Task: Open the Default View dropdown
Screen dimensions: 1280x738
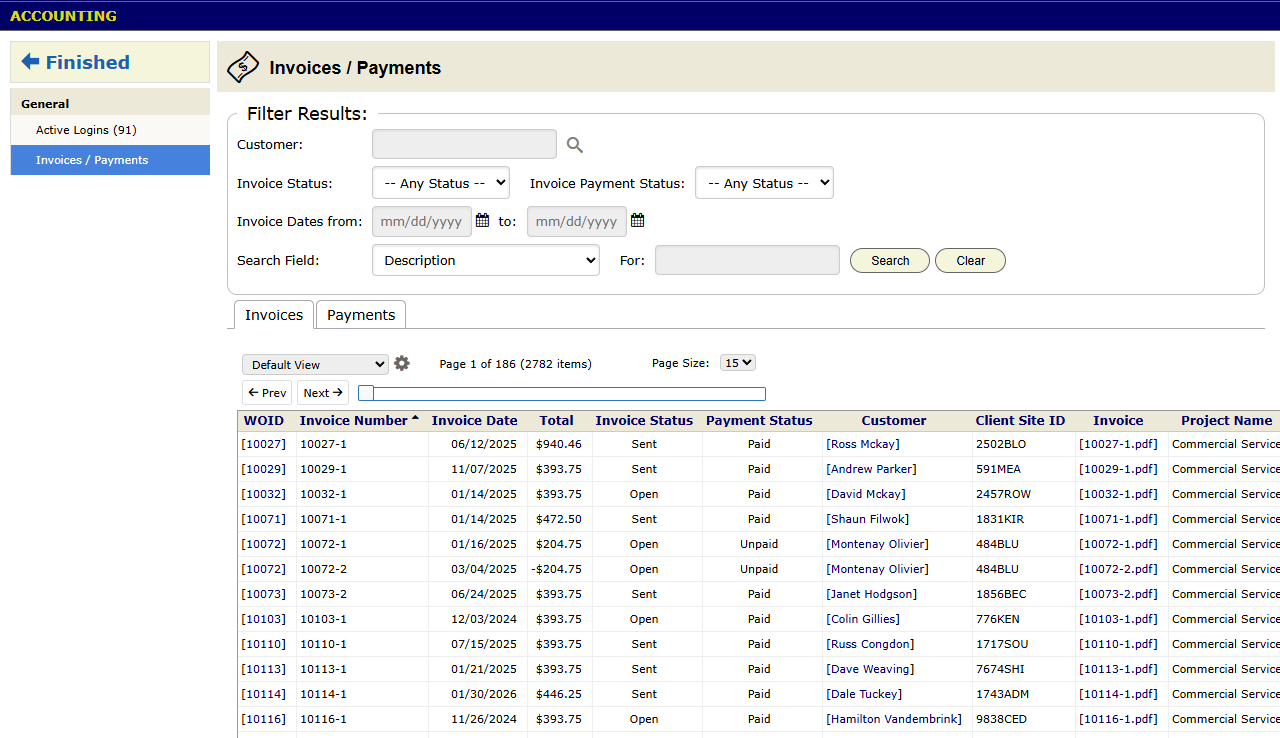Action: 315,365
